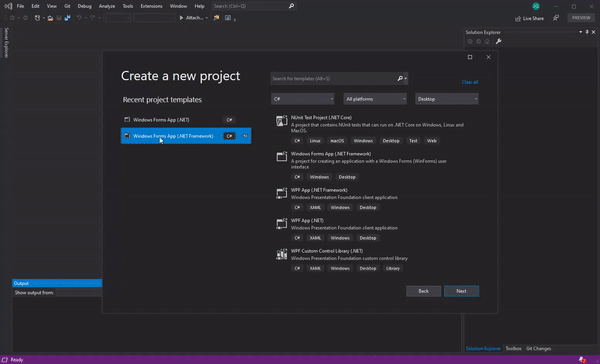600x364 pixels.
Task: Unpin the Windows Forms App (.NET Framework) recent template
Action: 245,136
